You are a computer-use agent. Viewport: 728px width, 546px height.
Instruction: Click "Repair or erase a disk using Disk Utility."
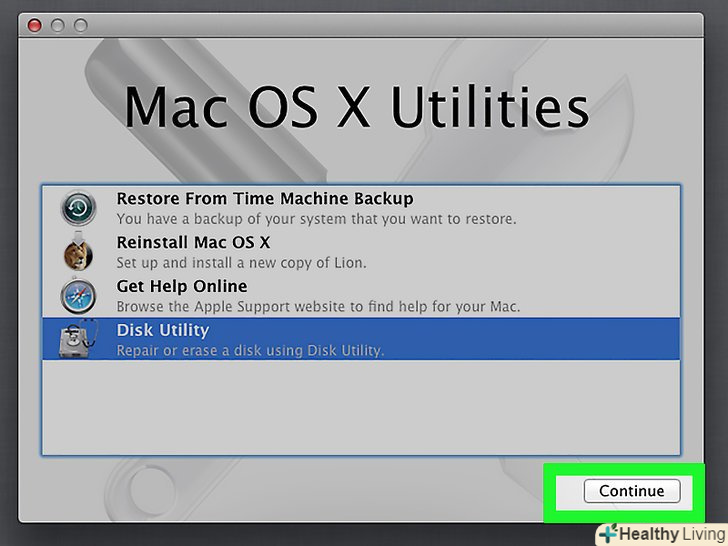coord(250,351)
